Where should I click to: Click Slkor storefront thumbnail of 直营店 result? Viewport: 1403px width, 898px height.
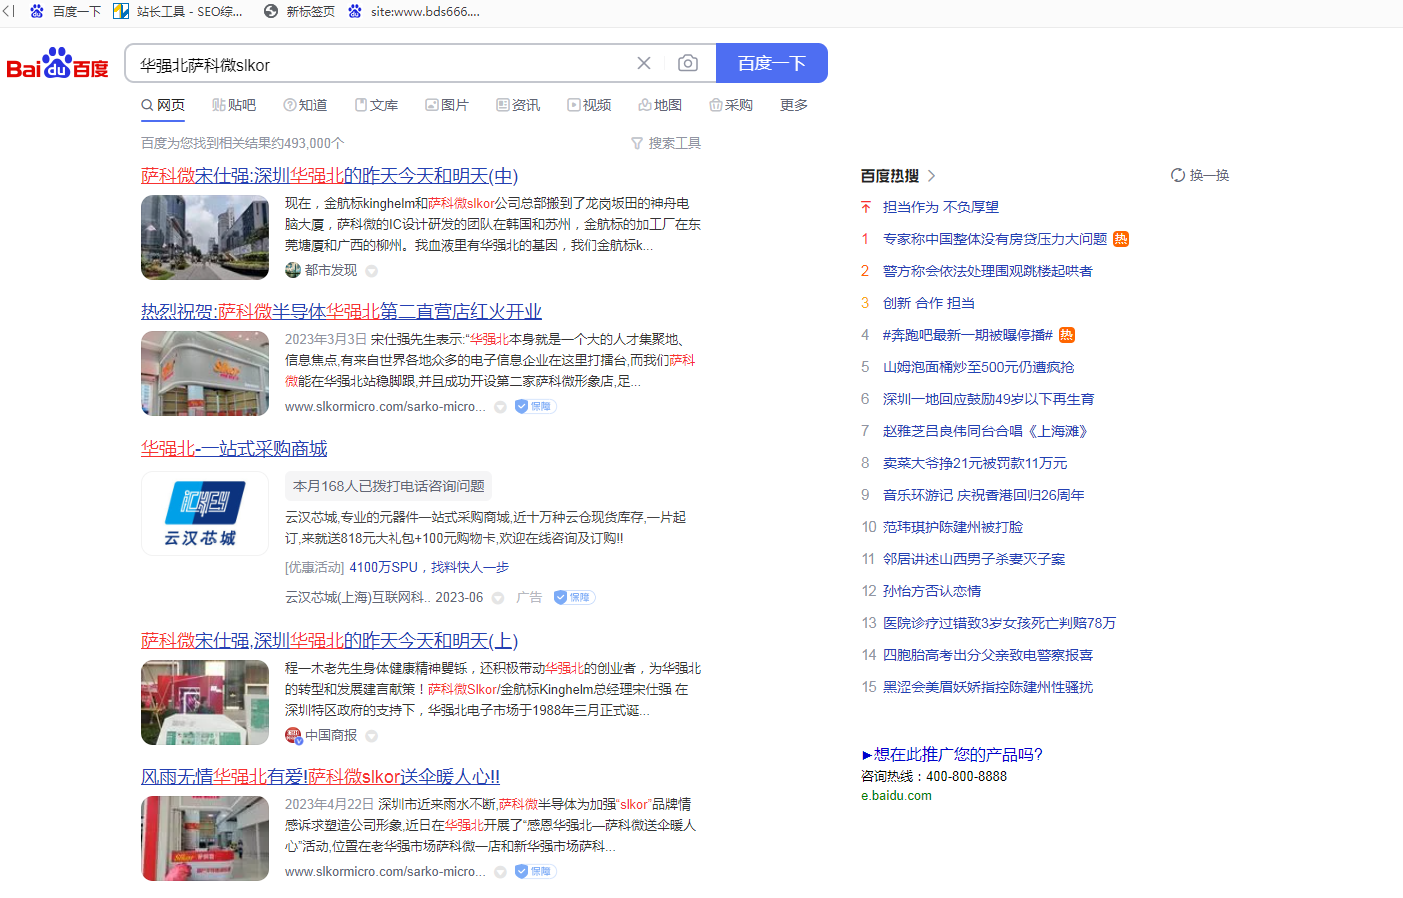205,373
